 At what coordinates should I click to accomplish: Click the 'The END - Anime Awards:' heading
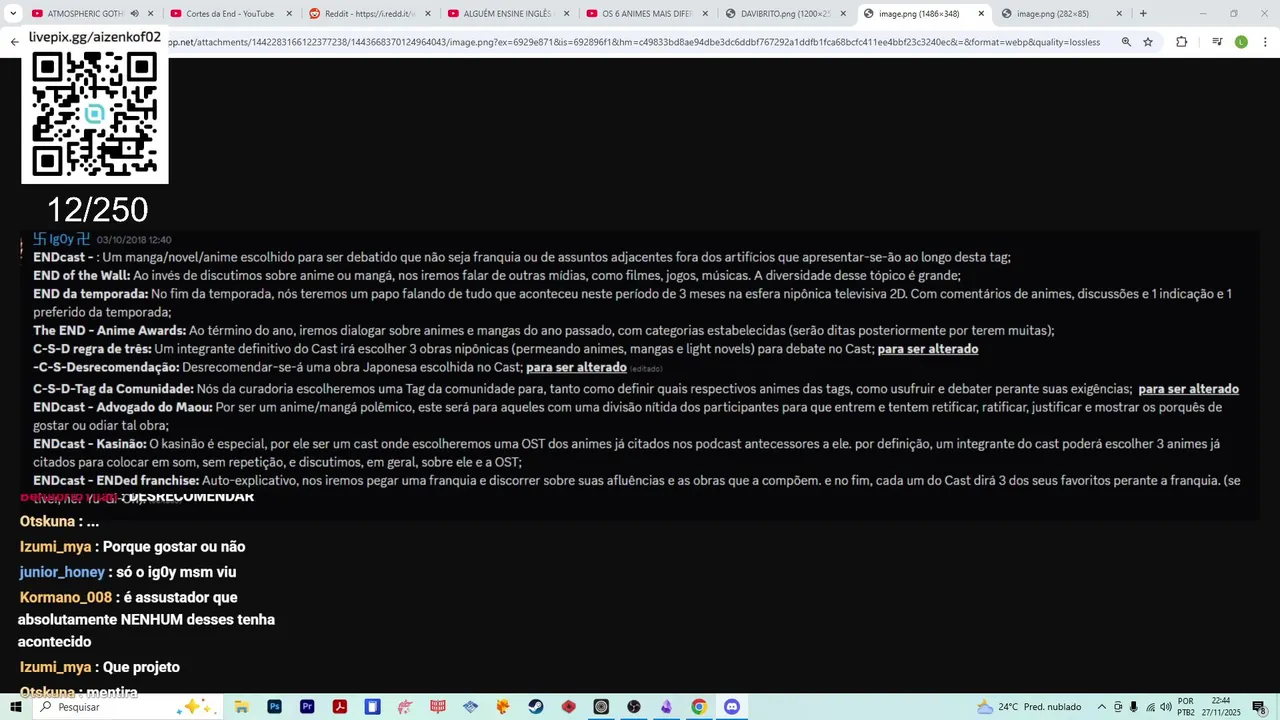110,331
